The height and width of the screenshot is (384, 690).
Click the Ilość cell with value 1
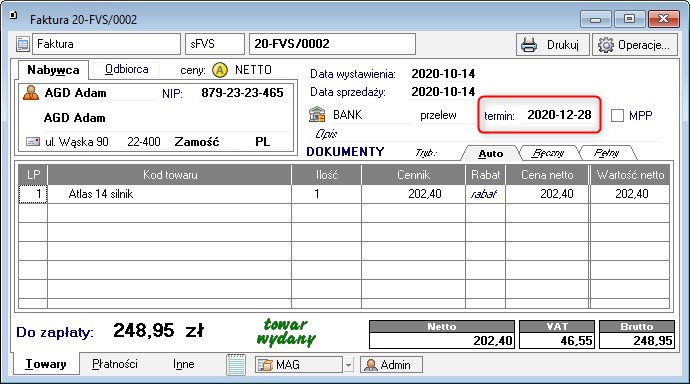326,194
